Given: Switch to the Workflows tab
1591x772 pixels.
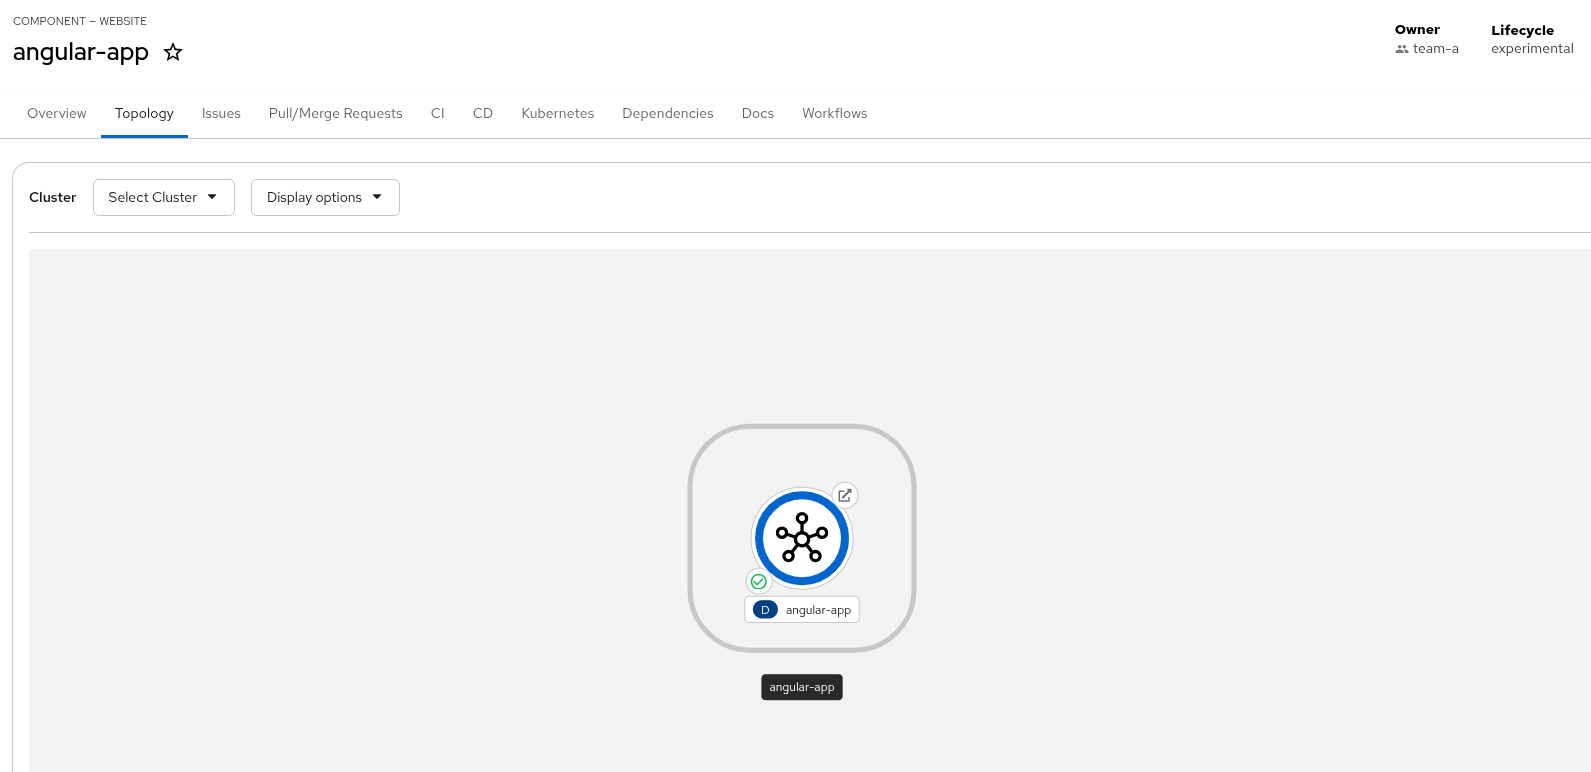Looking at the screenshot, I should point(835,114).
